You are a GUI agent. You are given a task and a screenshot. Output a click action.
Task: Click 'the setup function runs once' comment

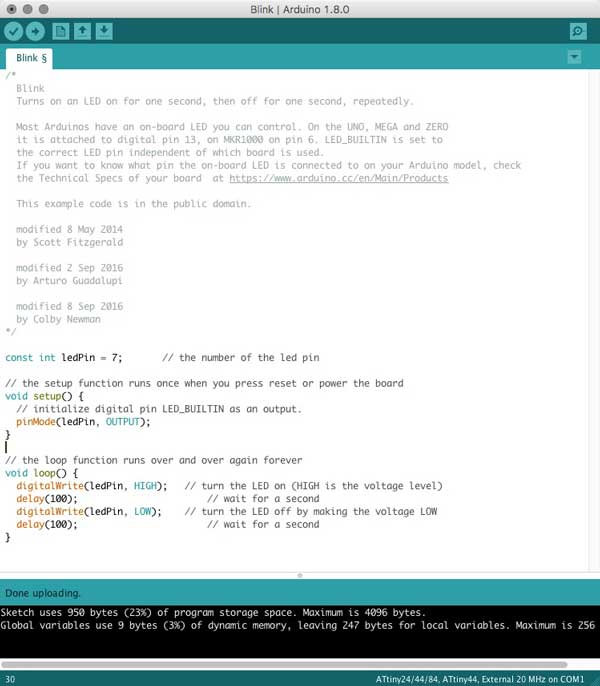point(204,383)
